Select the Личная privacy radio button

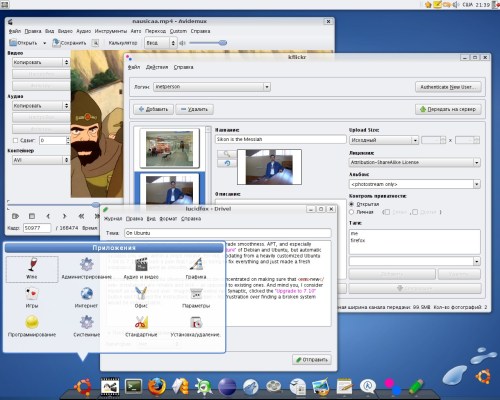(351, 212)
